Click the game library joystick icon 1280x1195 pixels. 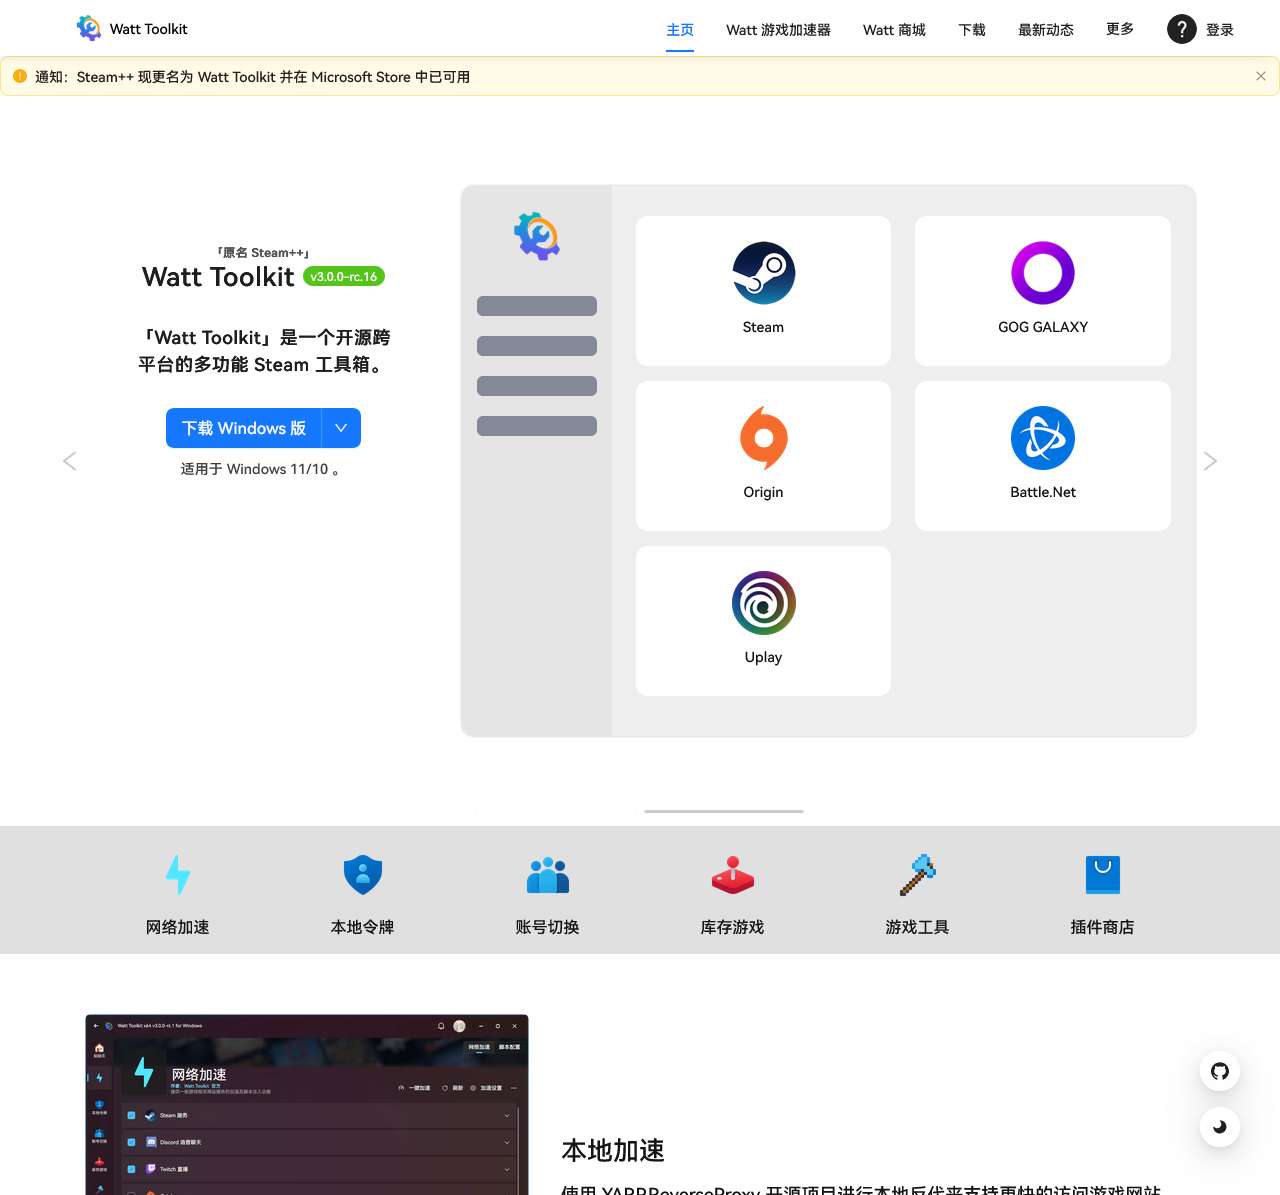[x=733, y=875]
